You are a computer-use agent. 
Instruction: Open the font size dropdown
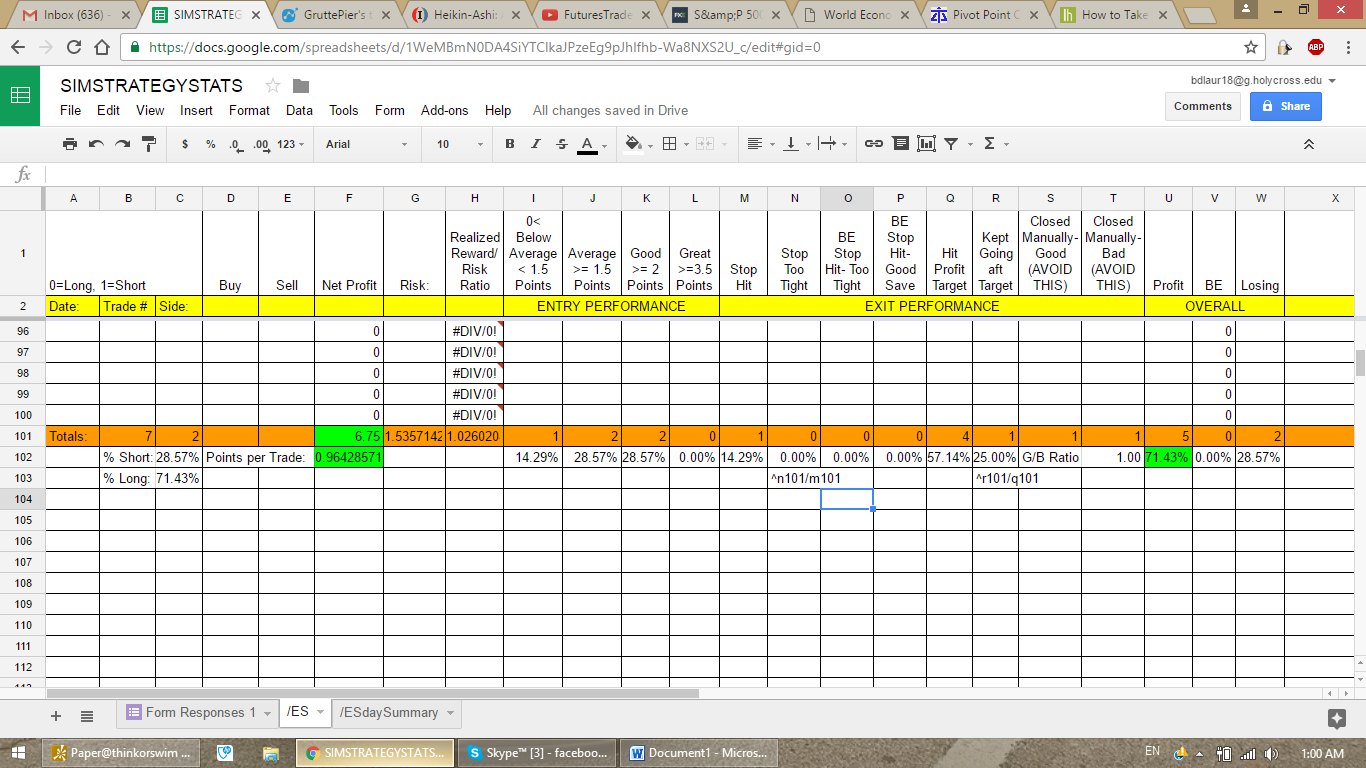pos(460,144)
